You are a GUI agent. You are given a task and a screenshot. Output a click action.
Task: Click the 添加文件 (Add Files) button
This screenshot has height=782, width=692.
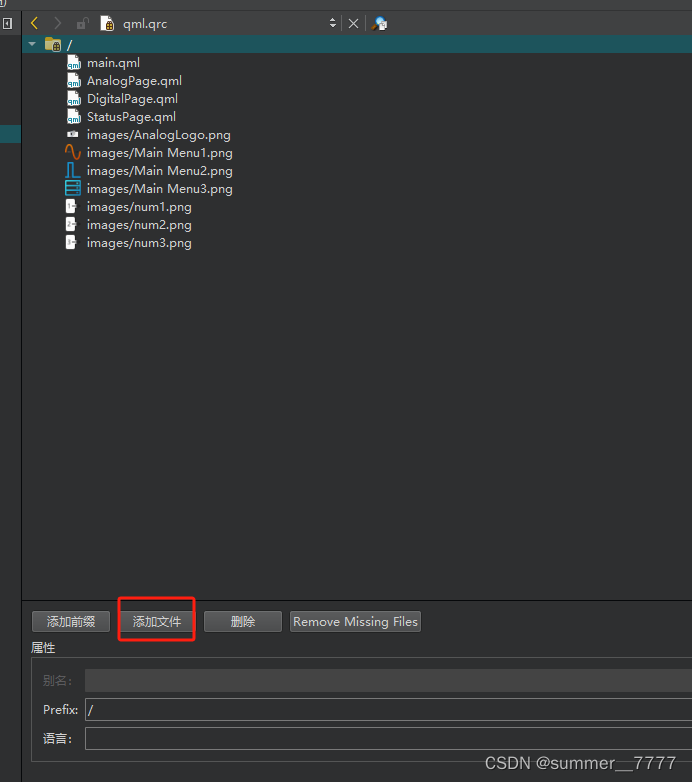point(157,621)
